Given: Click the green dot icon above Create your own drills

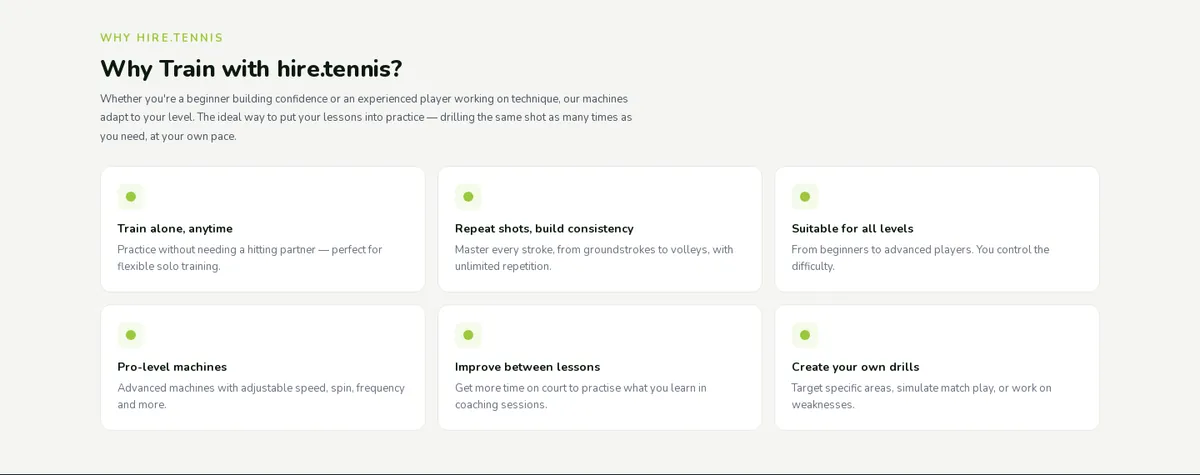Looking at the screenshot, I should click(805, 335).
